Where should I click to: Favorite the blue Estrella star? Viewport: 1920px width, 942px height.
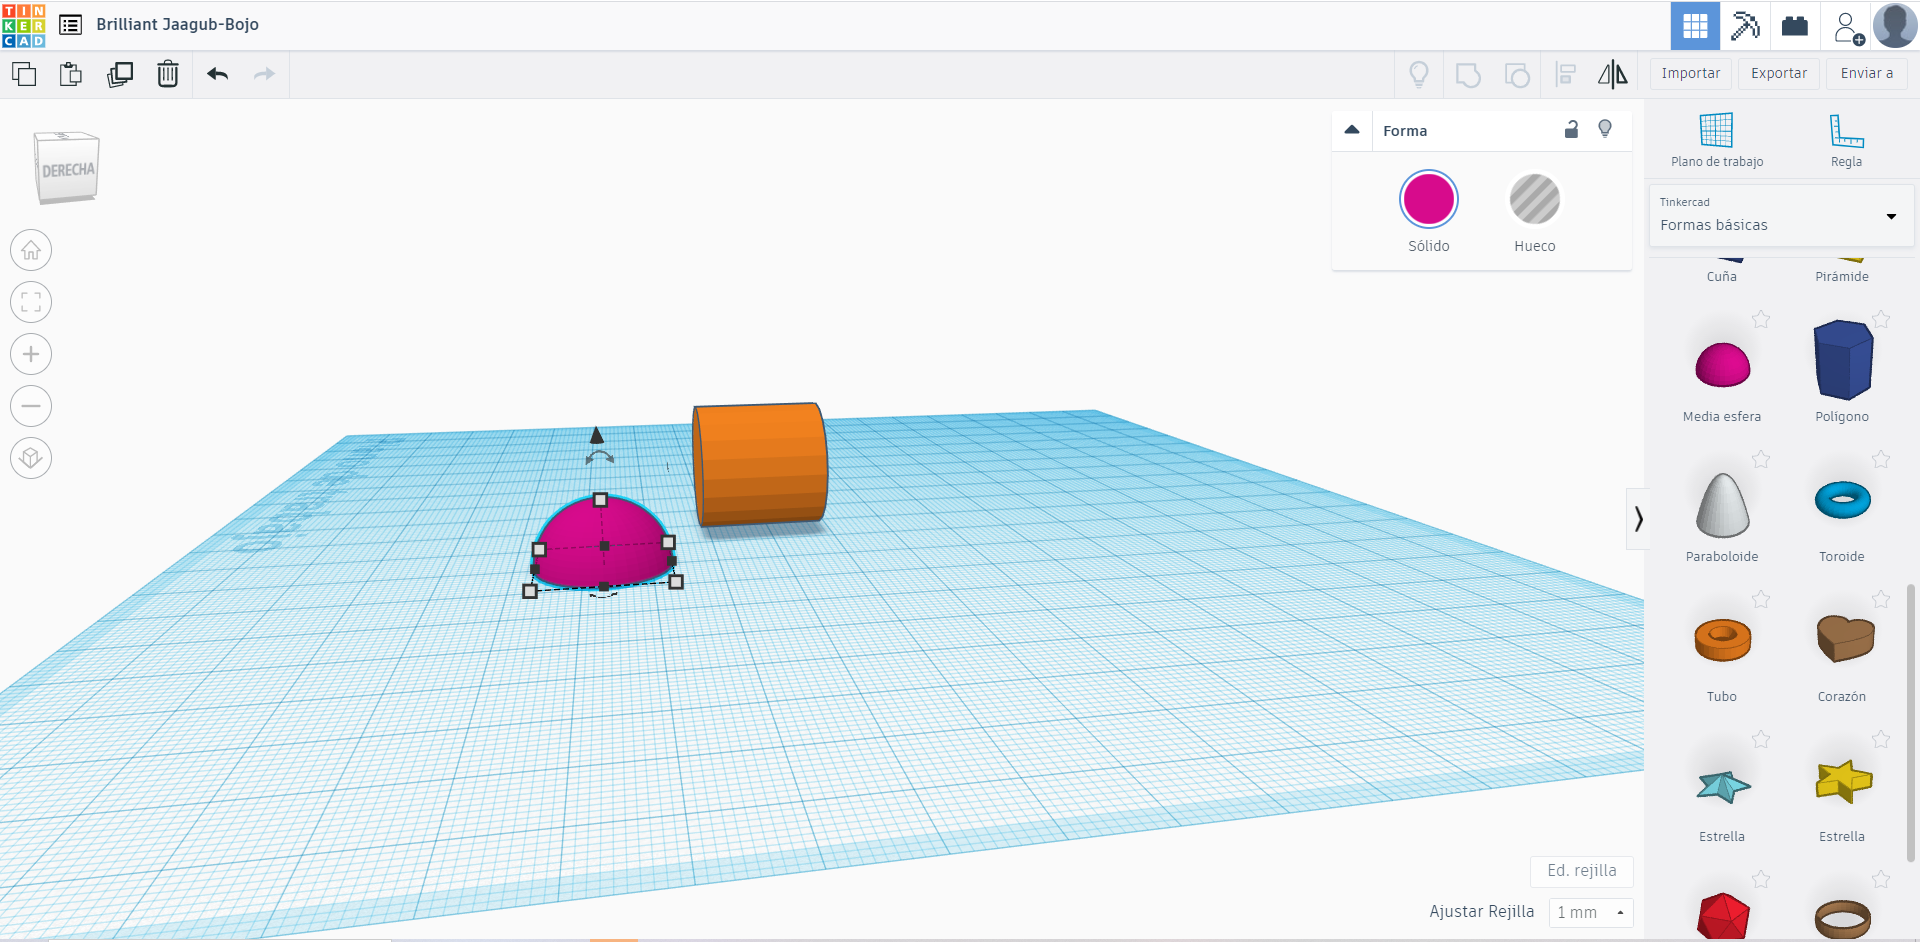[1761, 739]
